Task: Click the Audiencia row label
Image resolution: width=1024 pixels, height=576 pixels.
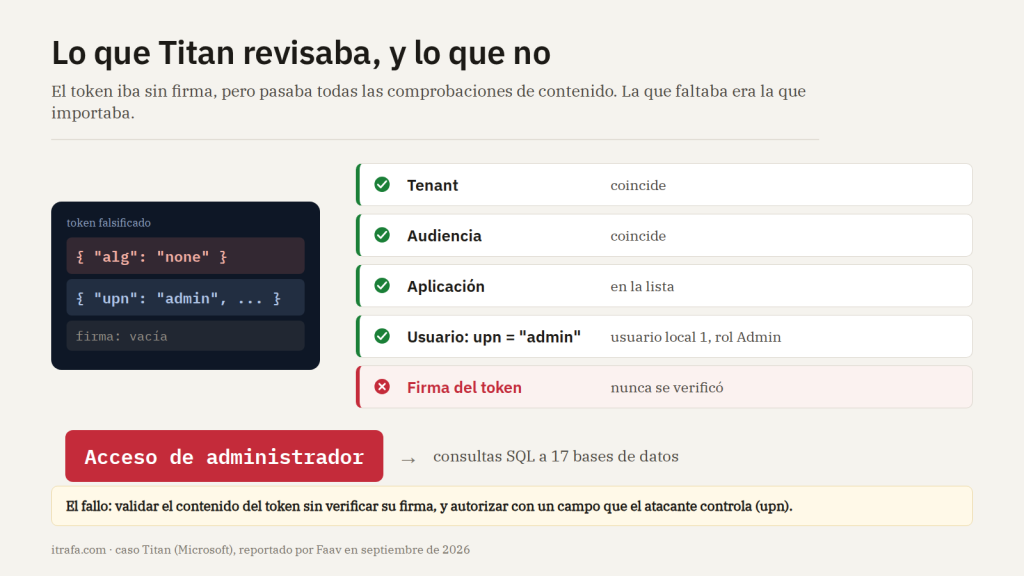Action: pyautogui.click(x=444, y=236)
